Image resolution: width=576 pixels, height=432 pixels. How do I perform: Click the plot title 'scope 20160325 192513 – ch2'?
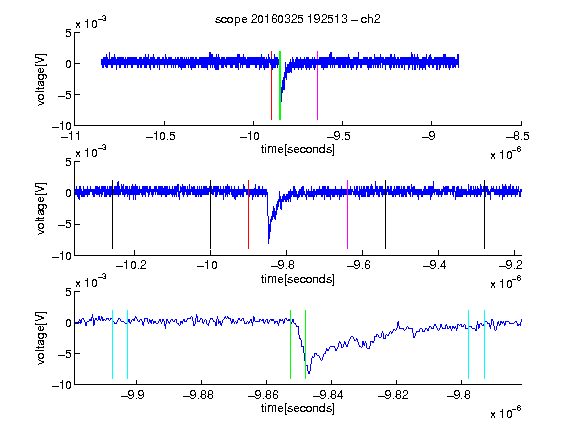pyautogui.click(x=298, y=19)
